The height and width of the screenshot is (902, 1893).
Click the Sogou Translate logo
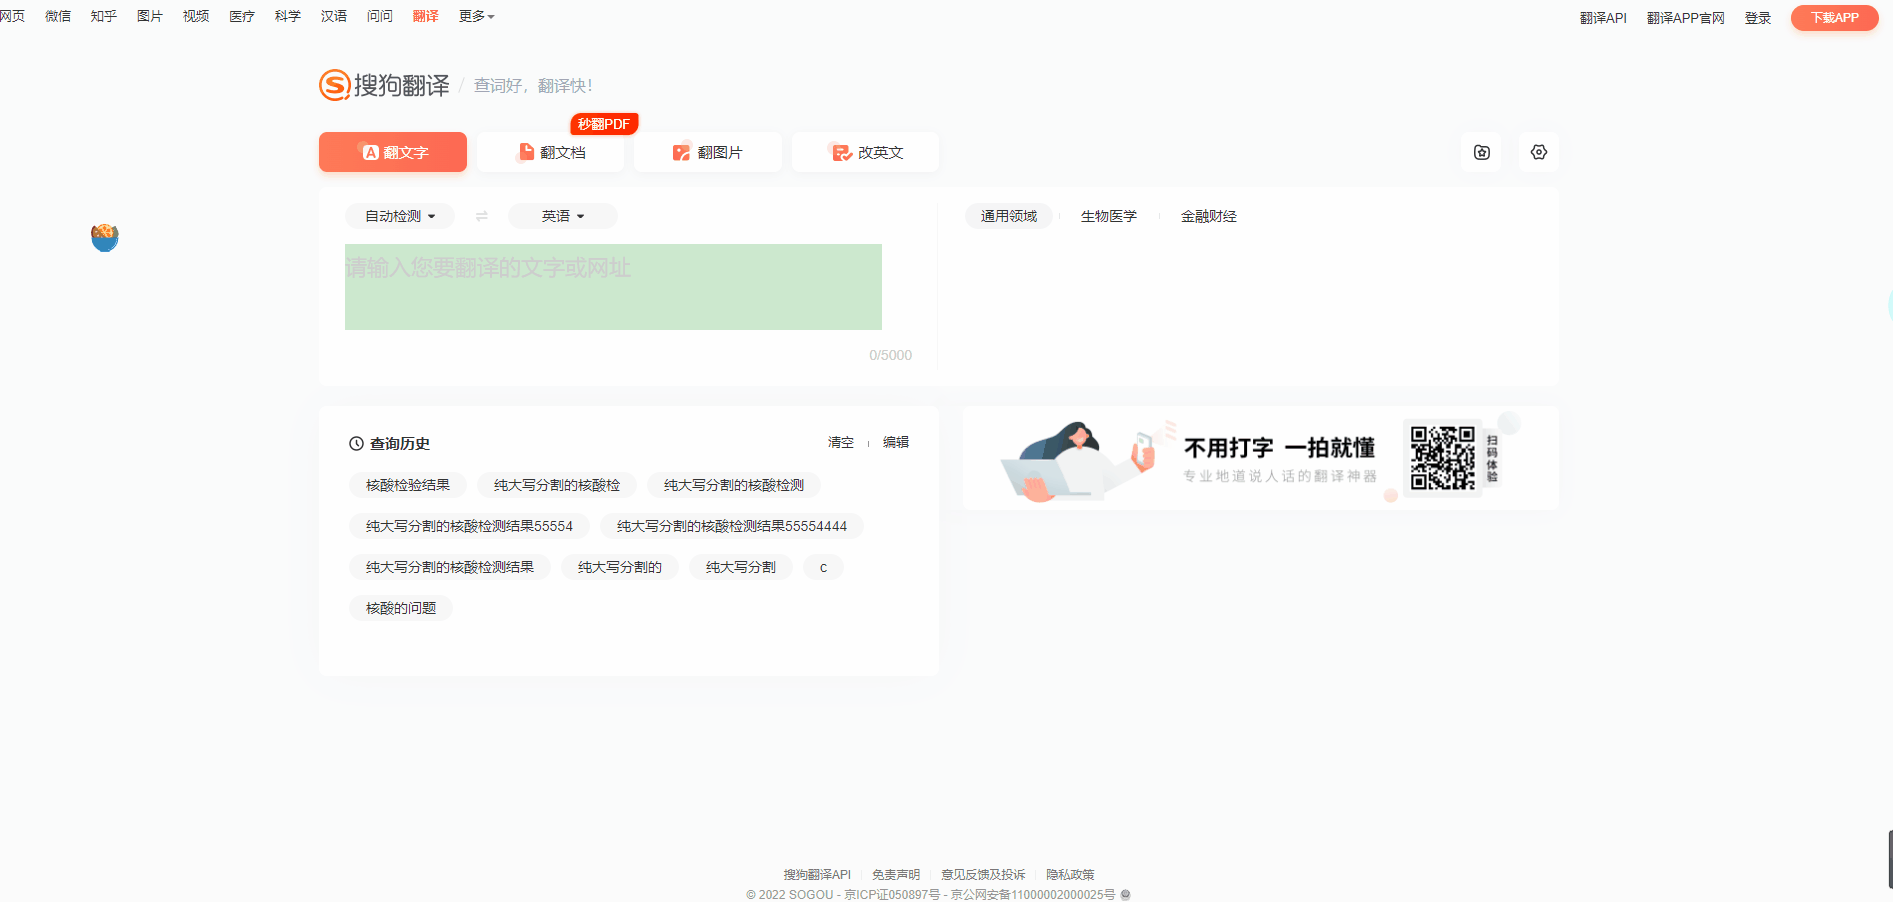pyautogui.click(x=384, y=85)
